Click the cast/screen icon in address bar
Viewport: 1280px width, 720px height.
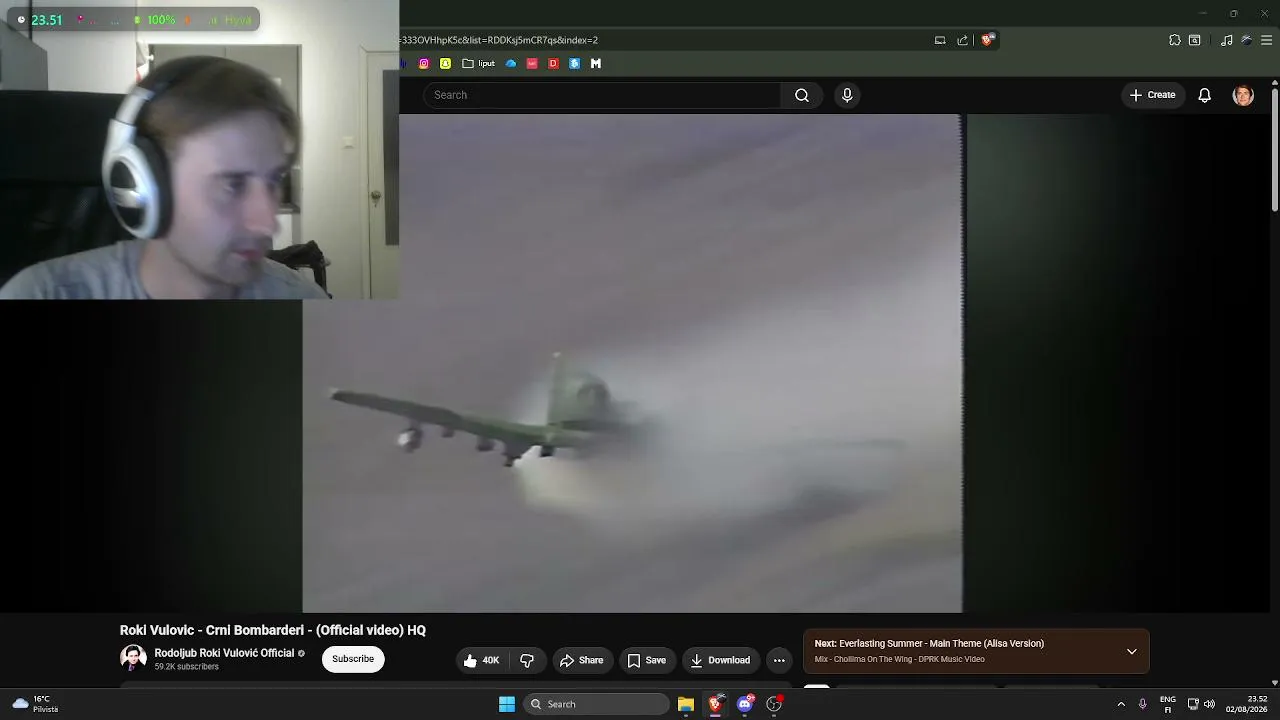(940, 40)
